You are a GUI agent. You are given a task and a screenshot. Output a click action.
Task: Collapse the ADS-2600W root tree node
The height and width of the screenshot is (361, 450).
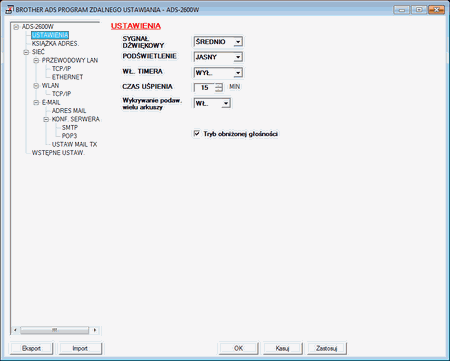(16, 27)
